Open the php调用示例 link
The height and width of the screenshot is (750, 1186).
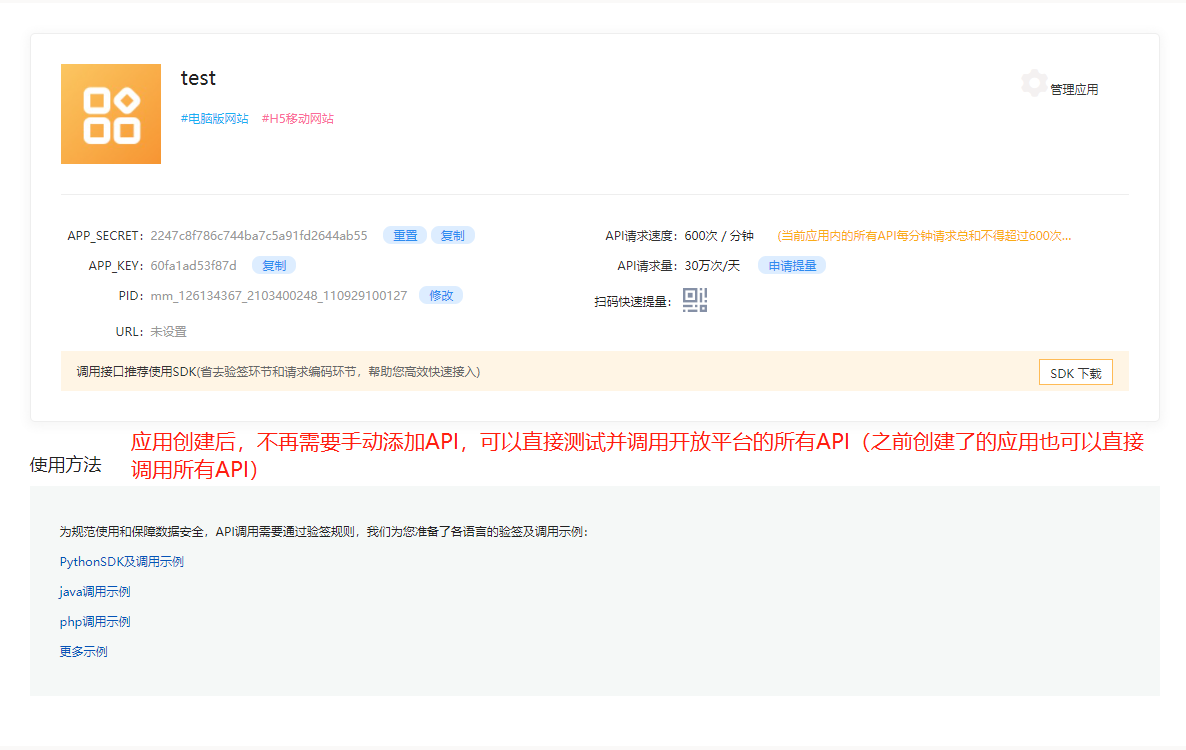coord(95,622)
